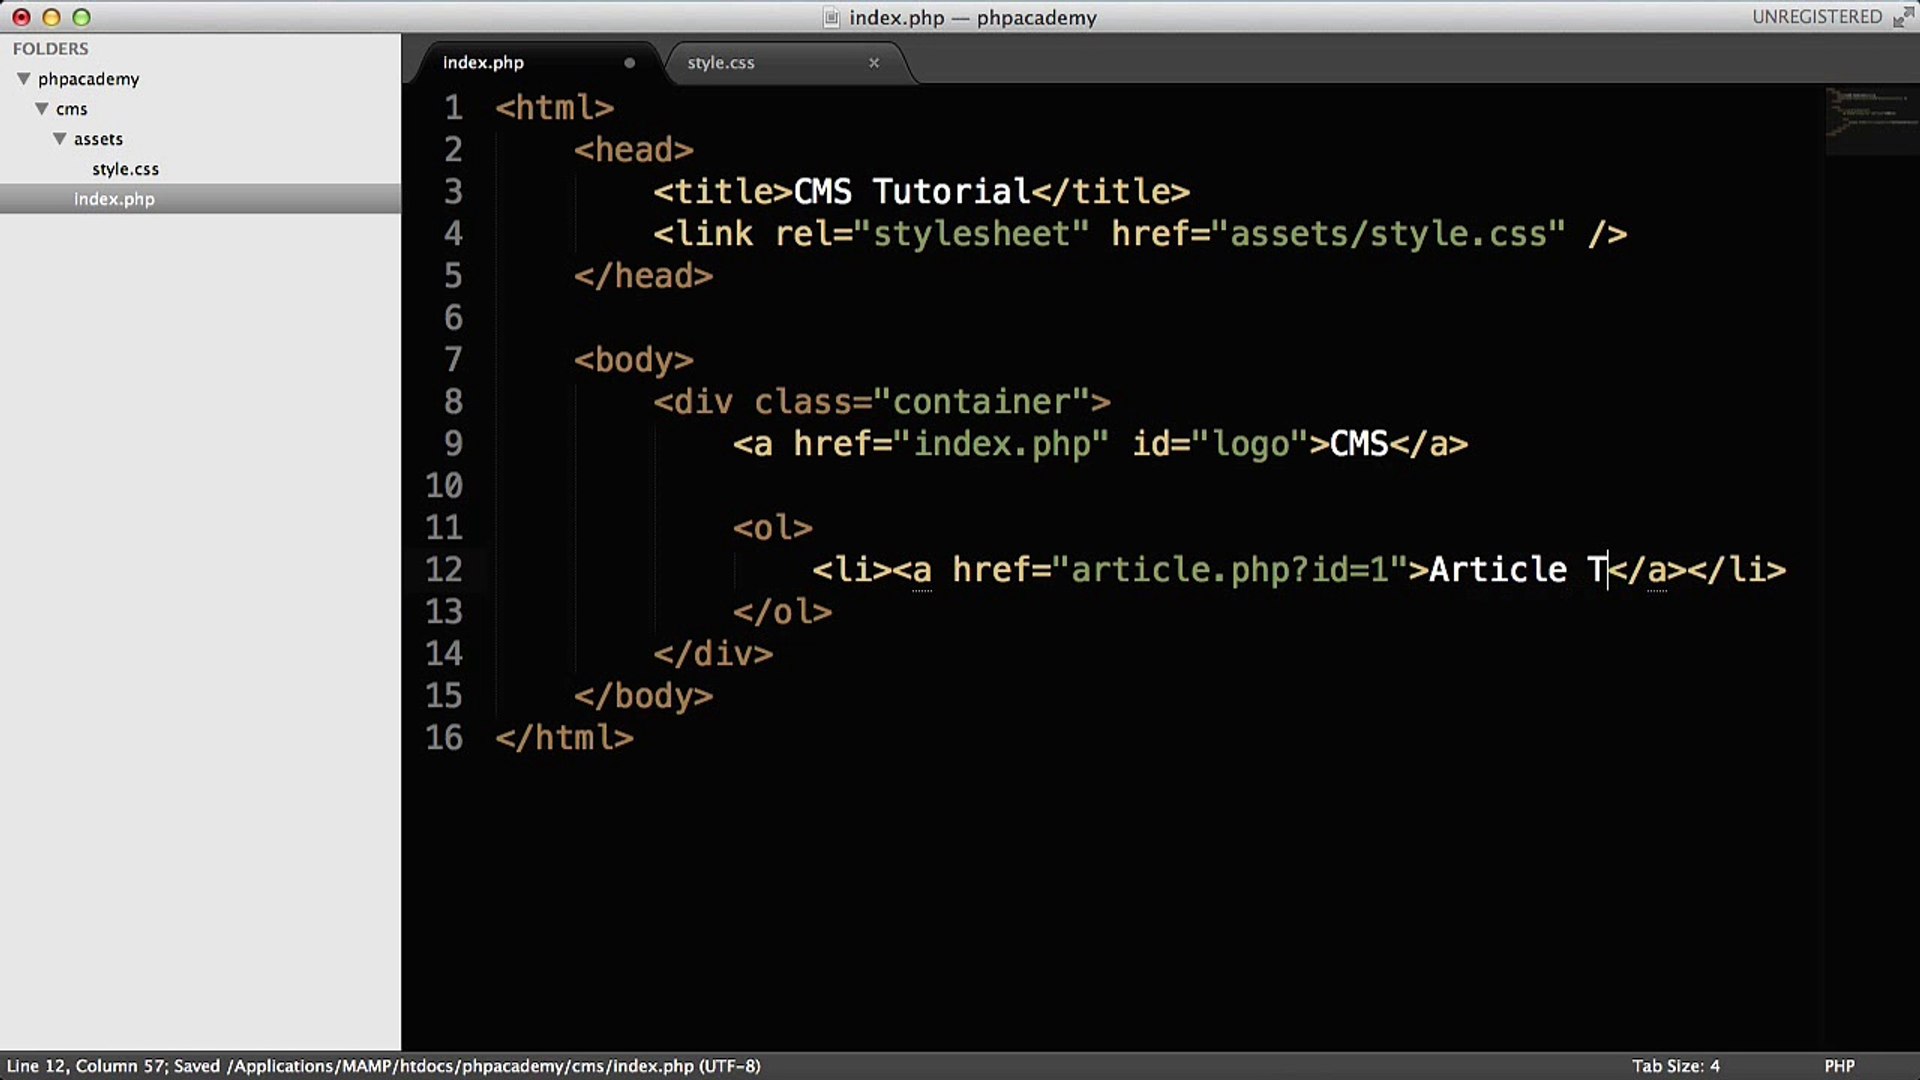Click the closing </div> tag
This screenshot has width=1920, height=1080.
(713, 653)
